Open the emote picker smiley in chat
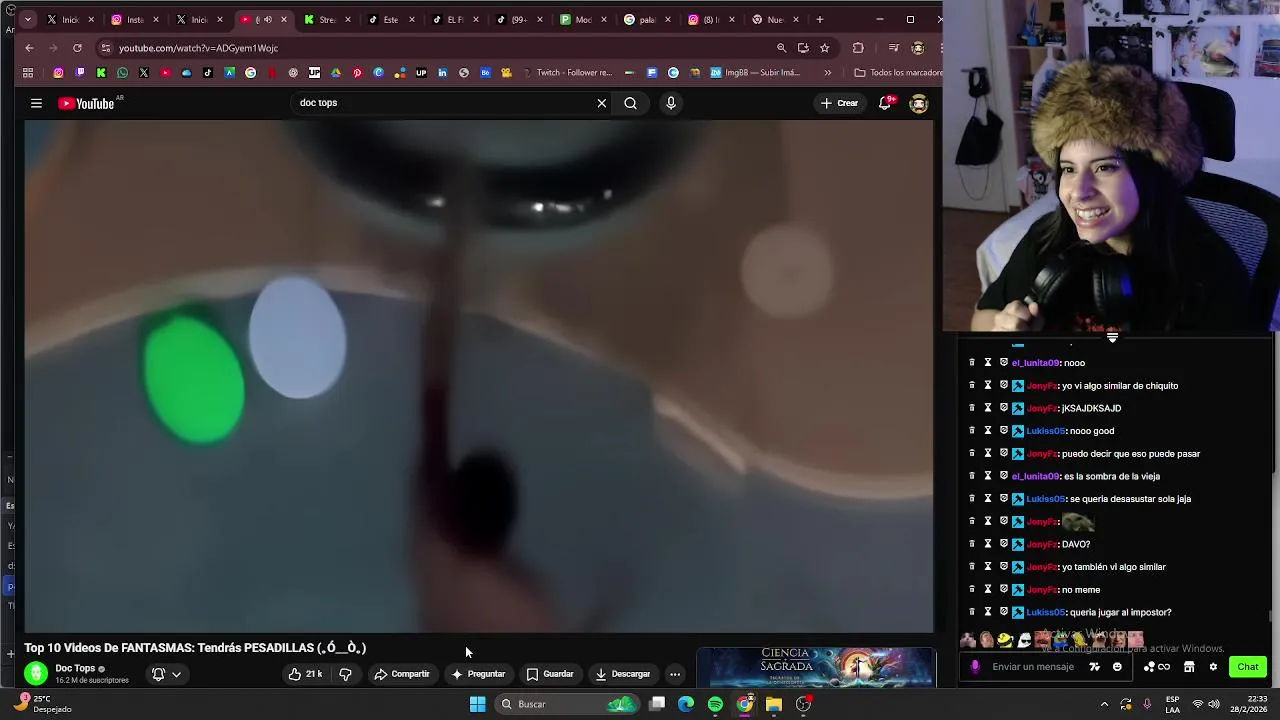Image resolution: width=1280 pixels, height=720 pixels. [x=1117, y=667]
